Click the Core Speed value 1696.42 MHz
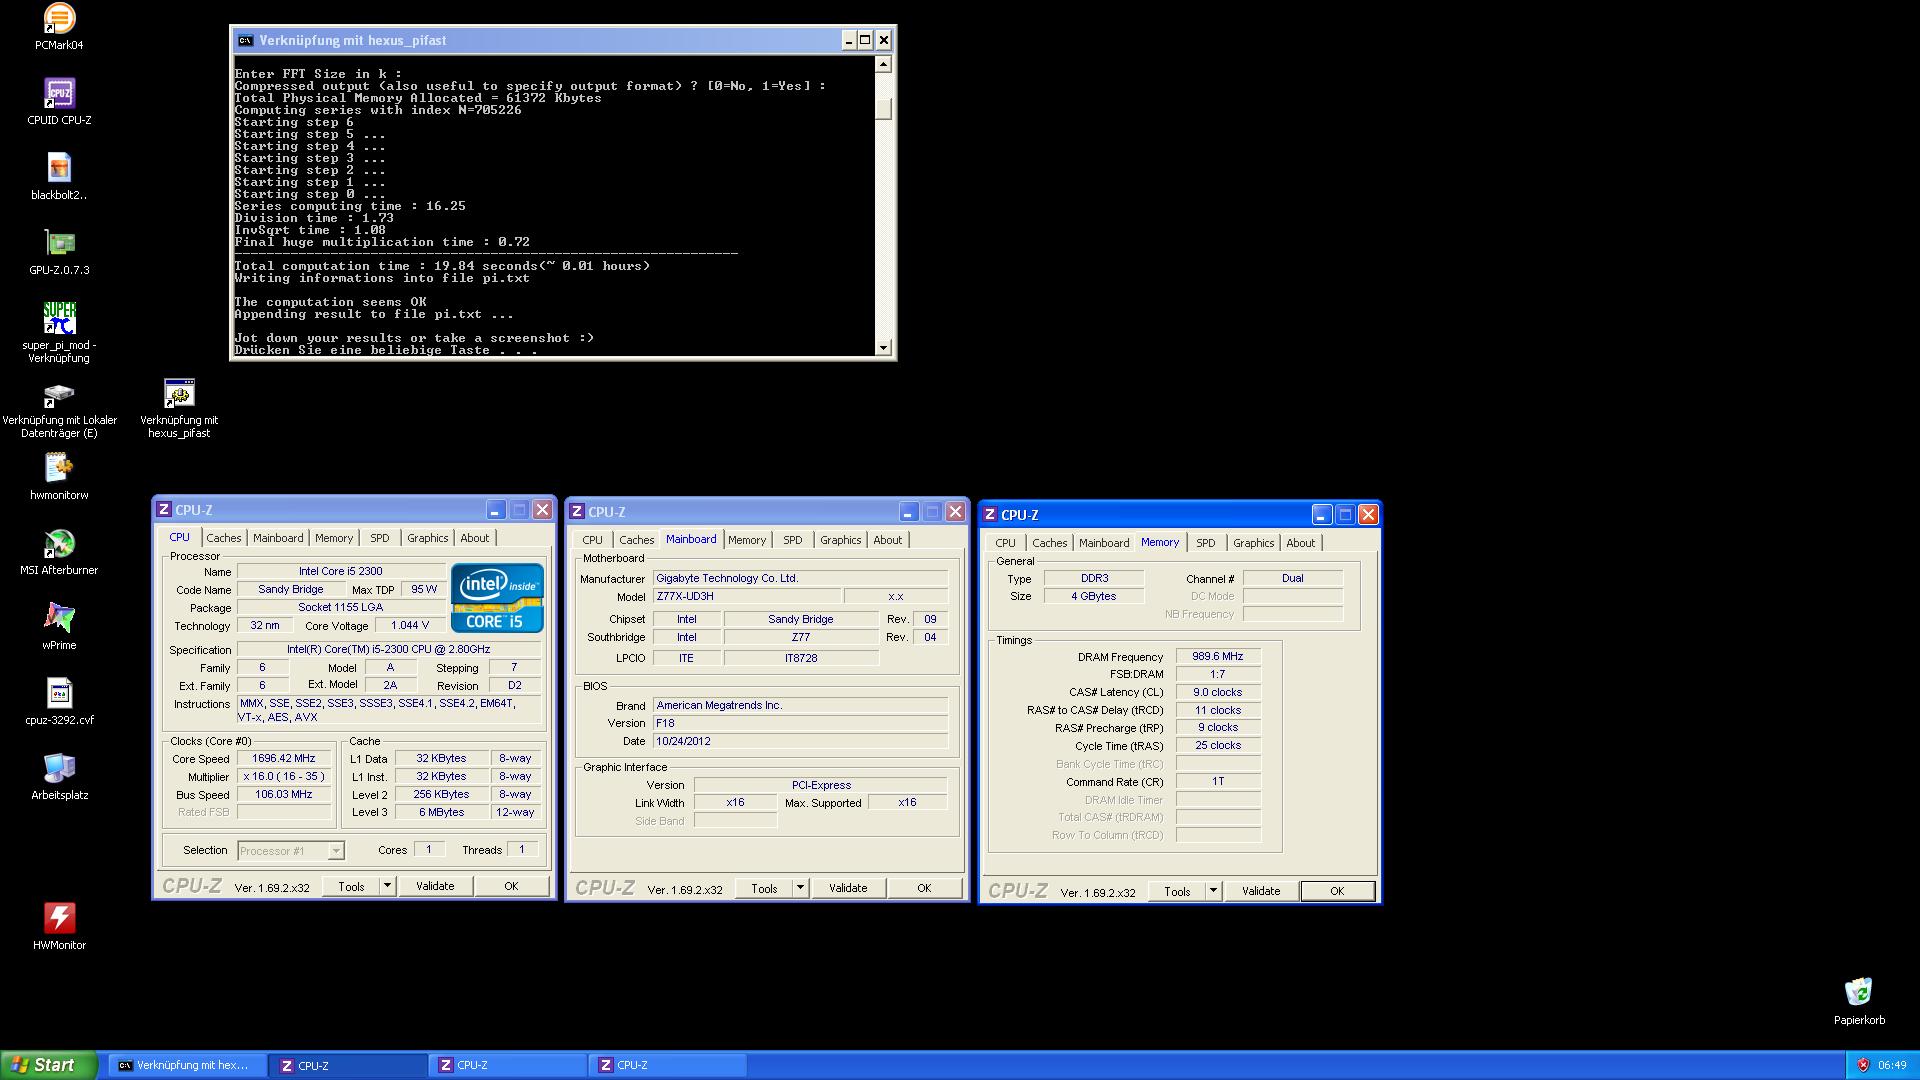1920x1080 pixels. 284,759
